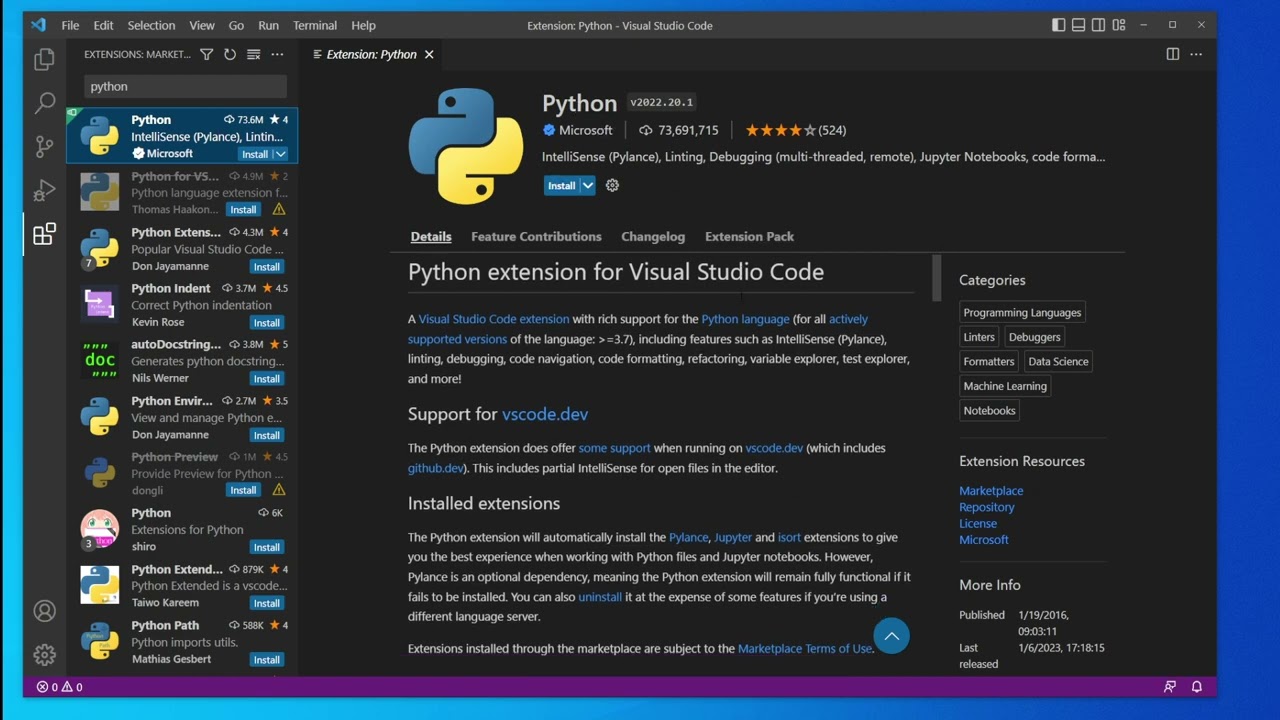The width and height of the screenshot is (1280, 720).
Task: Click the large Python logo
Action: click(466, 146)
